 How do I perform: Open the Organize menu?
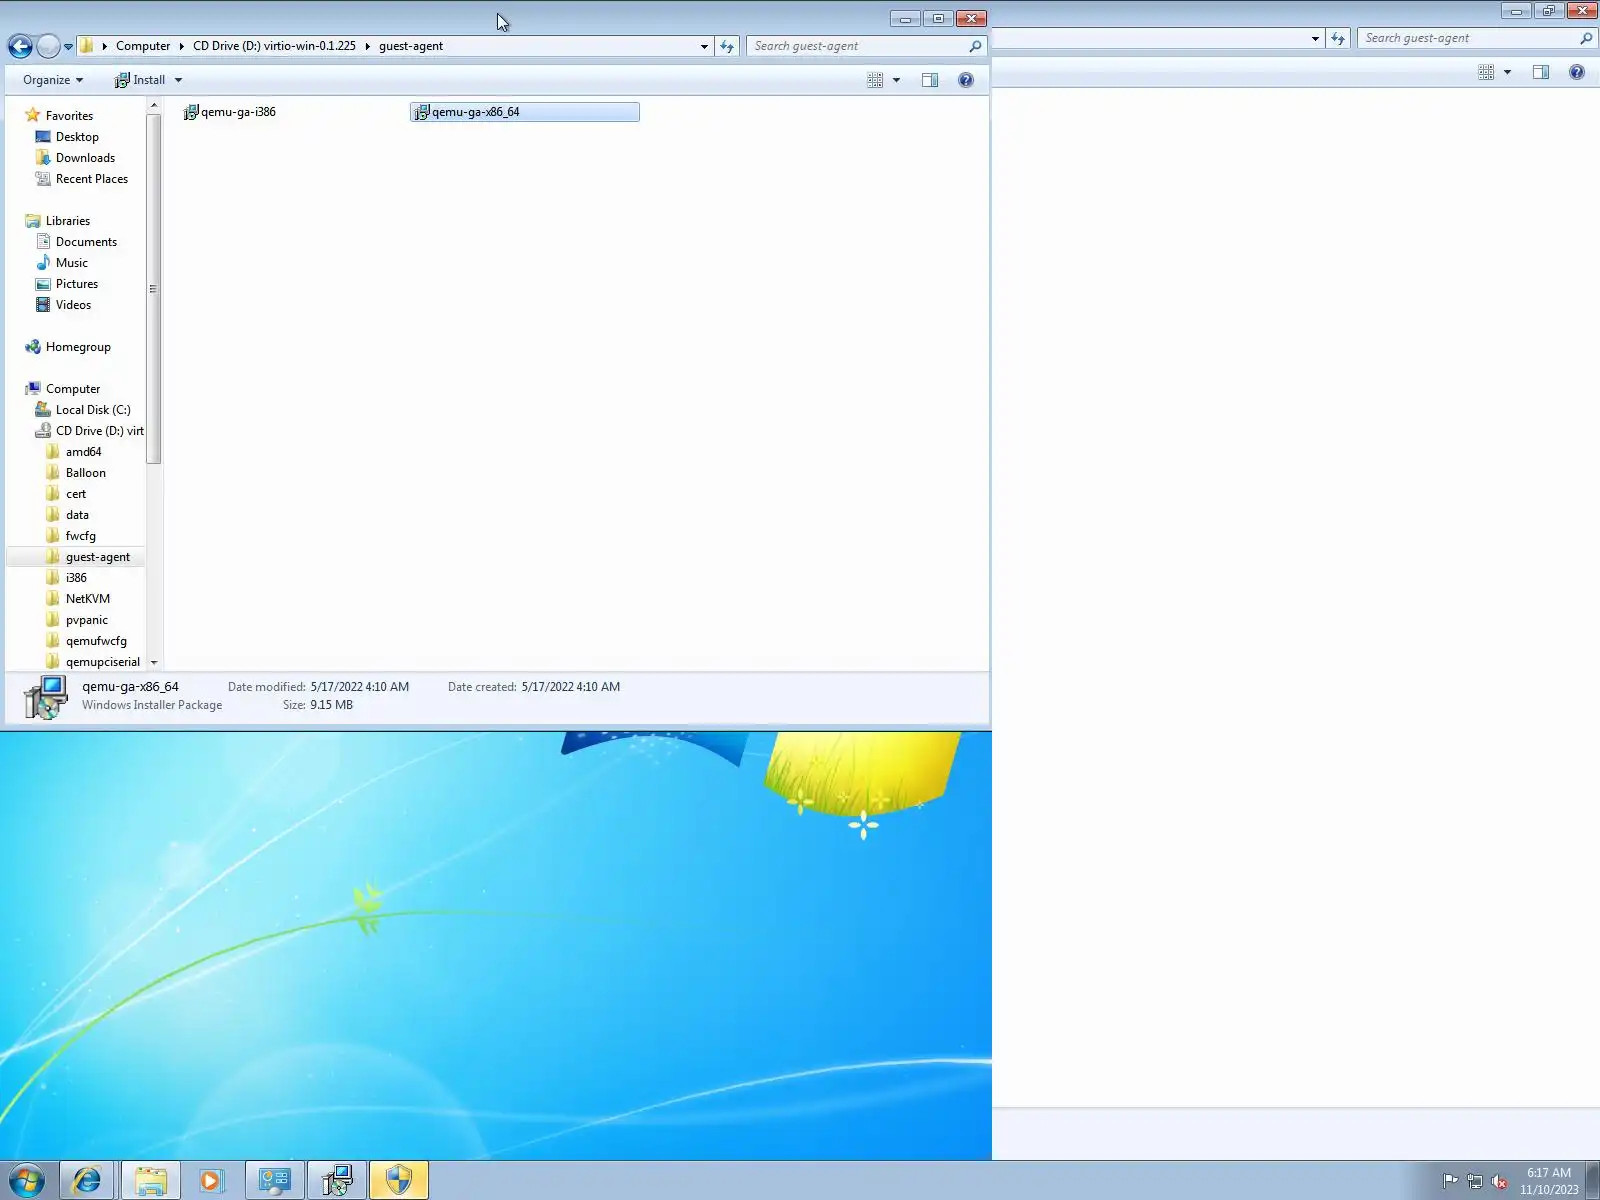tap(53, 80)
